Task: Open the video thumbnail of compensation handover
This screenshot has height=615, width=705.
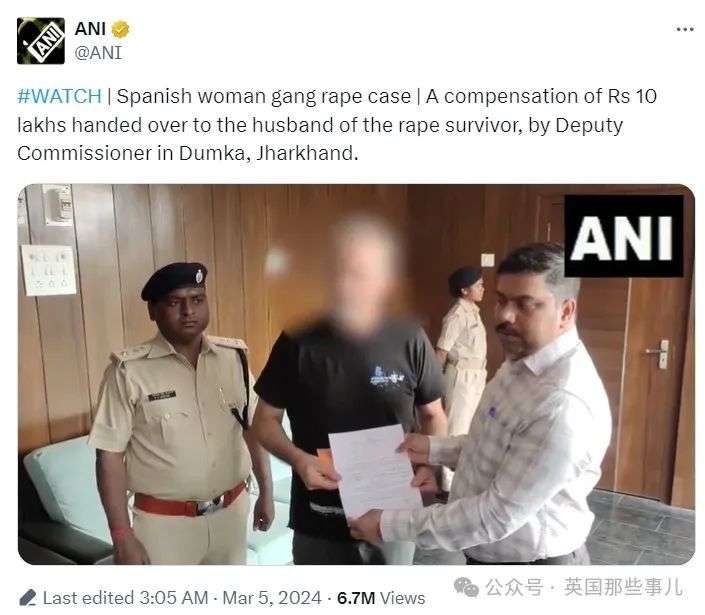Action: [x=356, y=374]
